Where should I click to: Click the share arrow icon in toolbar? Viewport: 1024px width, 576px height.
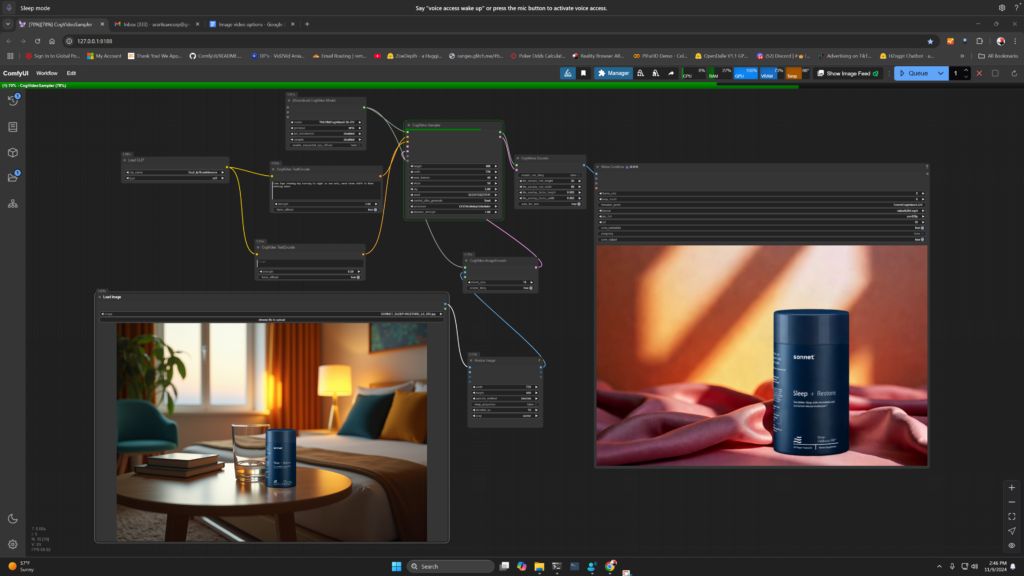[x=671, y=73]
